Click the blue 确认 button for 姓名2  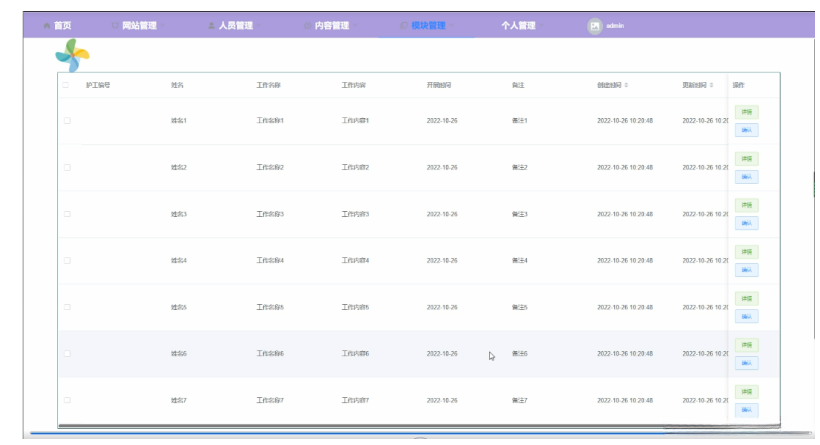[x=747, y=177]
